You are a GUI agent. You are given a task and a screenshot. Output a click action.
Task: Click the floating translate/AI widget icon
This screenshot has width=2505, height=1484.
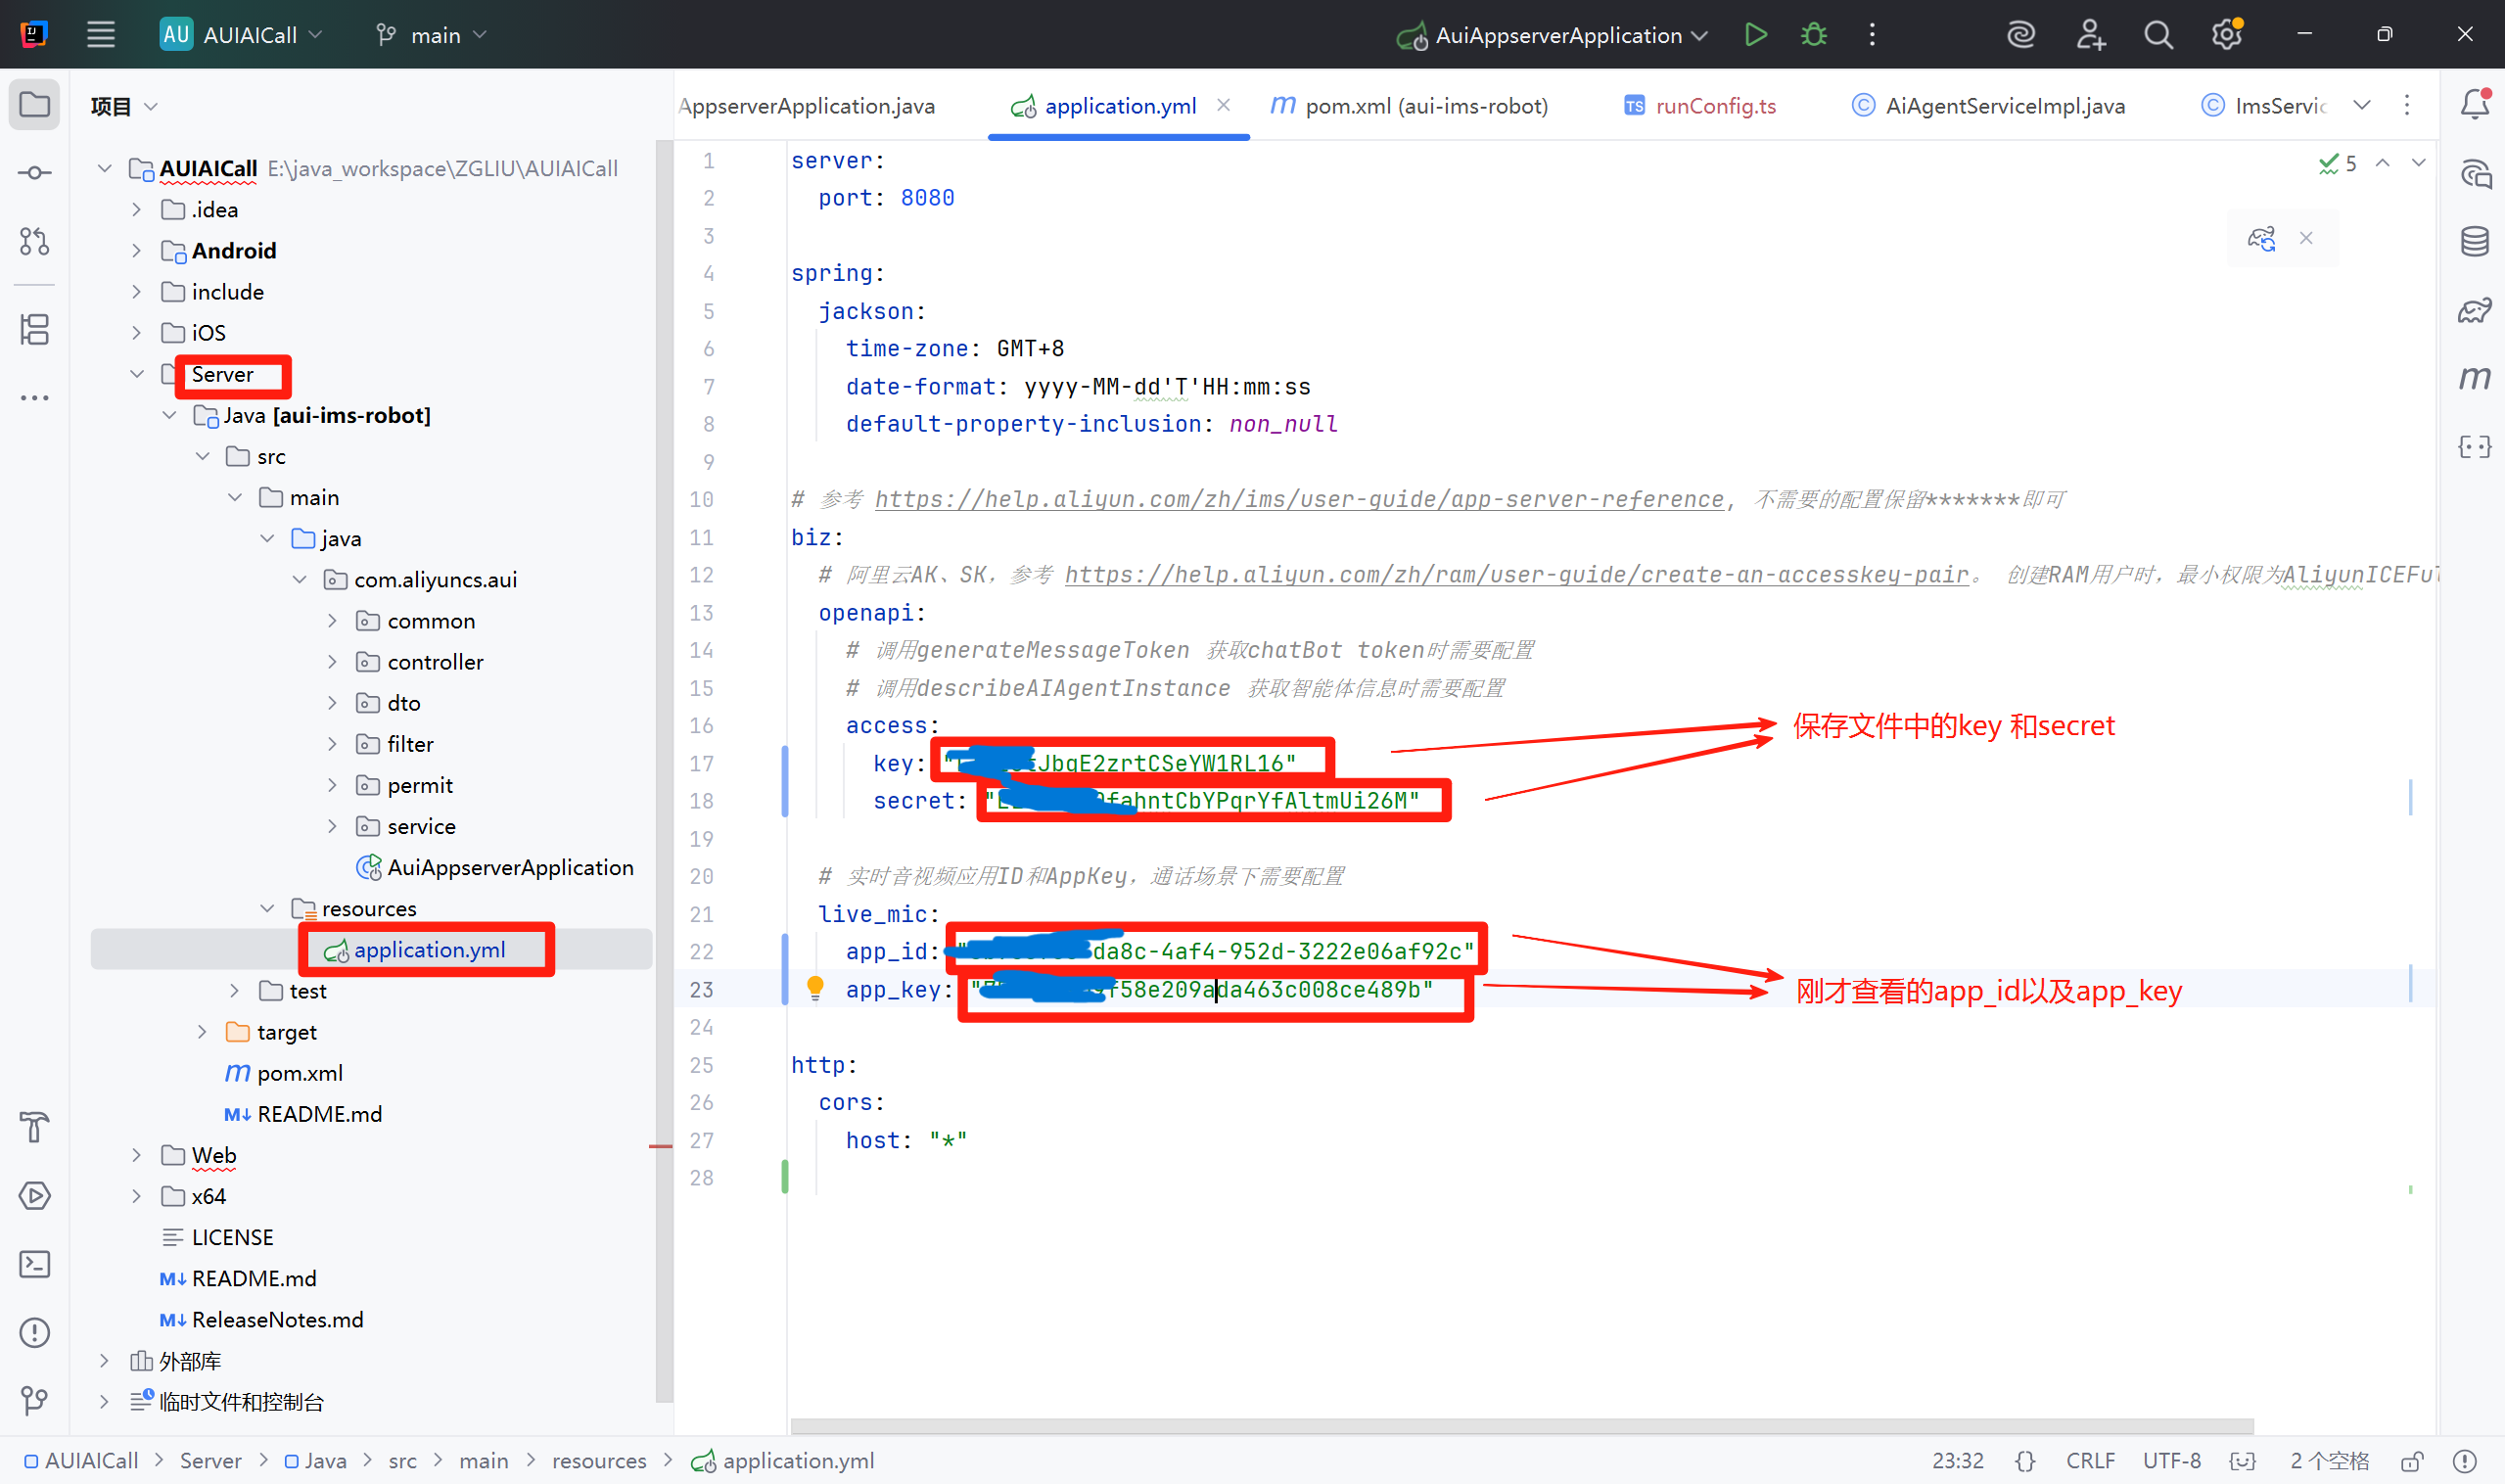(x=2261, y=238)
